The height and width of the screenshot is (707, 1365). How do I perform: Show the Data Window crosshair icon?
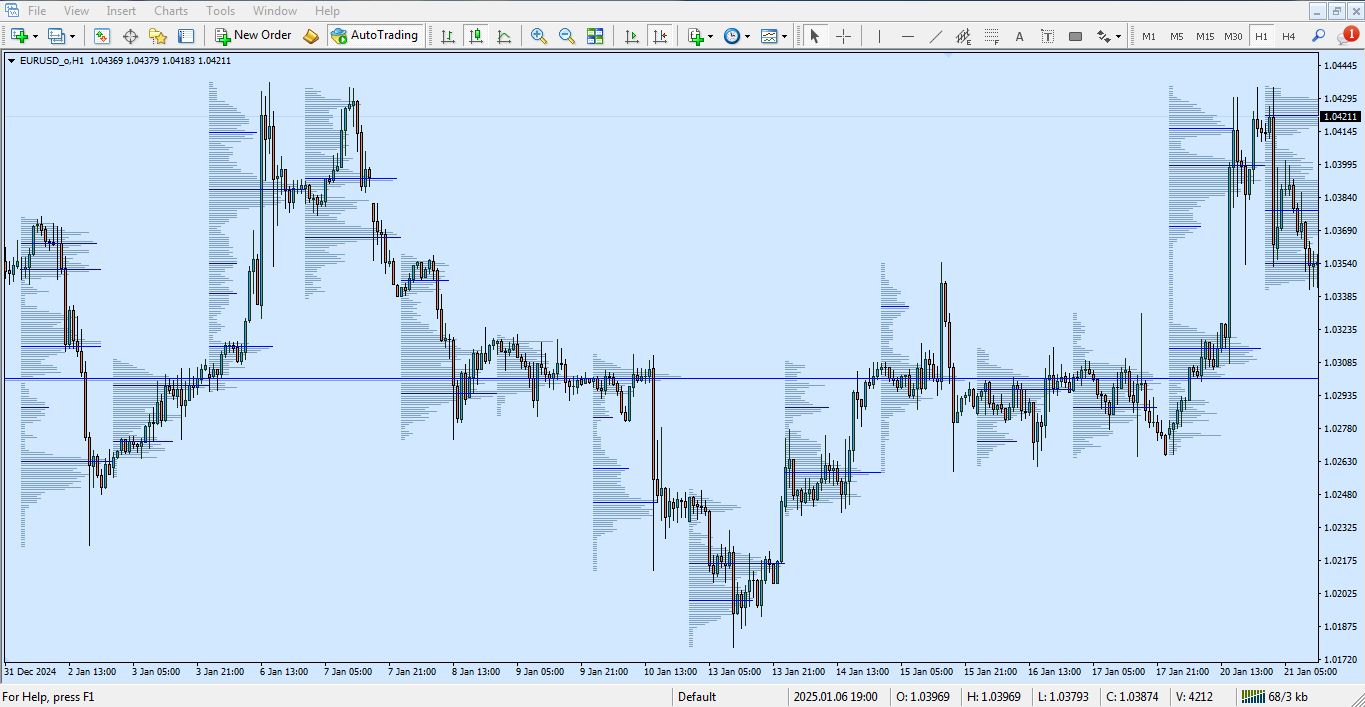tap(130, 36)
